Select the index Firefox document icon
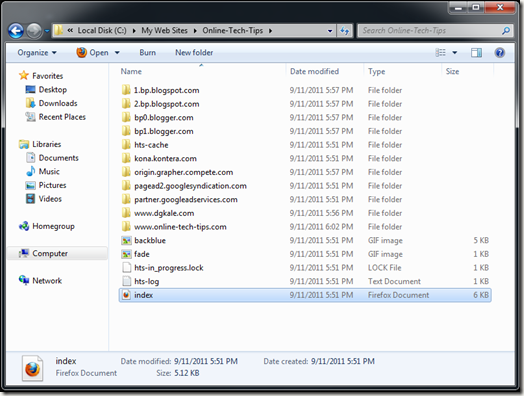This screenshot has width=524, height=396. pyautogui.click(x=126, y=295)
